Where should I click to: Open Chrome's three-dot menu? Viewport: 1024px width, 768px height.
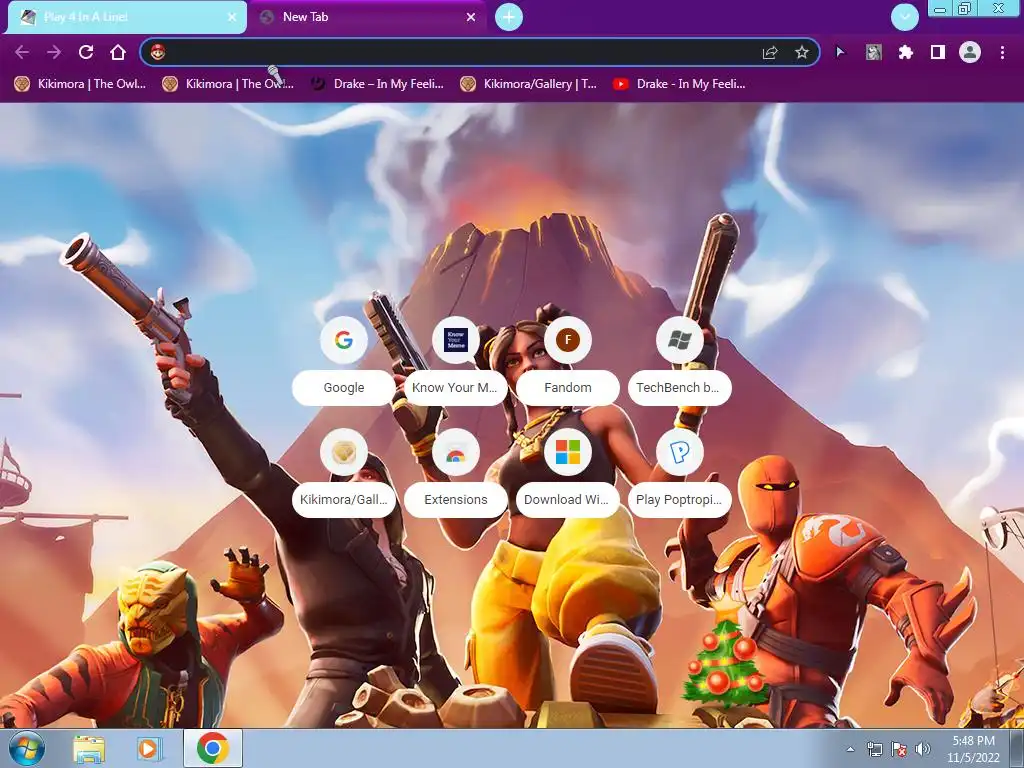pyautogui.click(x=1002, y=52)
